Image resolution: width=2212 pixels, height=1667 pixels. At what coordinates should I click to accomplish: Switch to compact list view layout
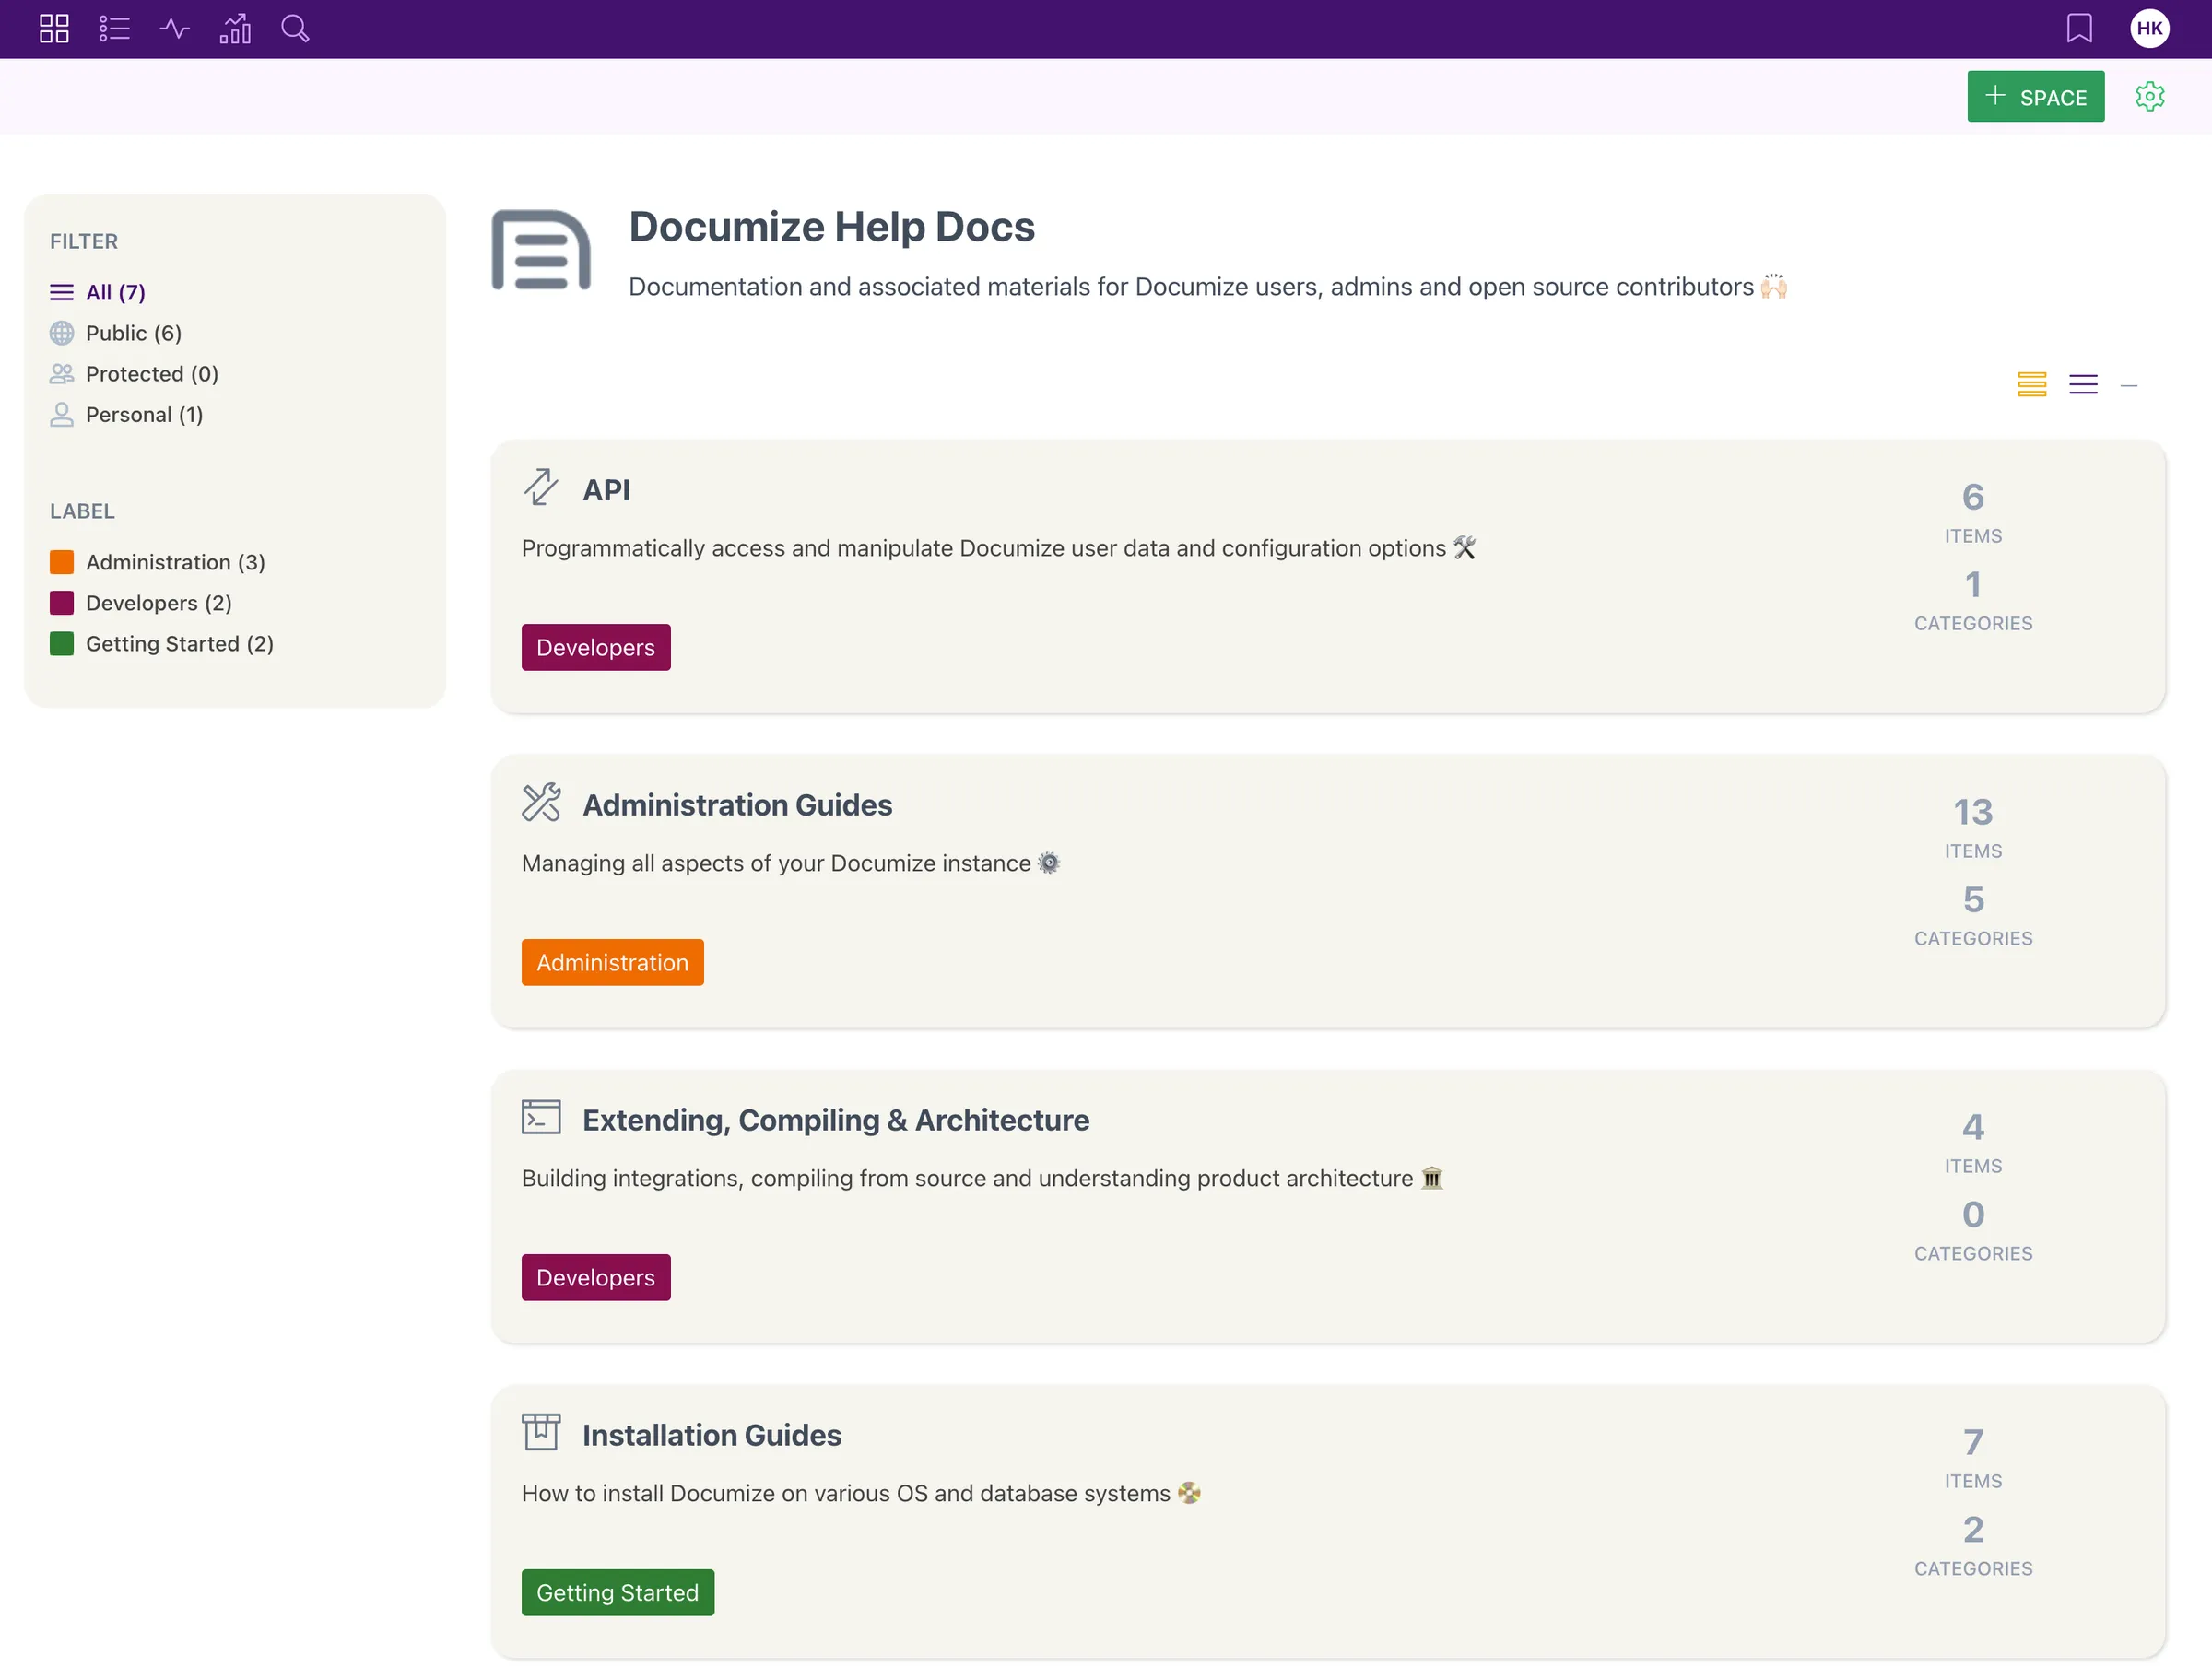pos(2084,385)
